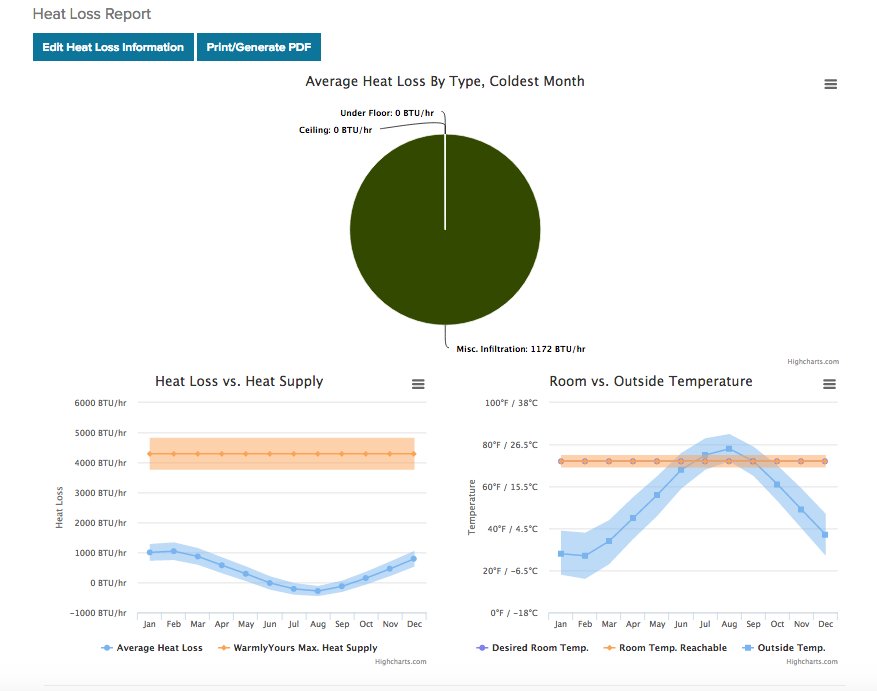Open the pie chart hamburger context menu
The image size is (877, 691).
(830, 85)
